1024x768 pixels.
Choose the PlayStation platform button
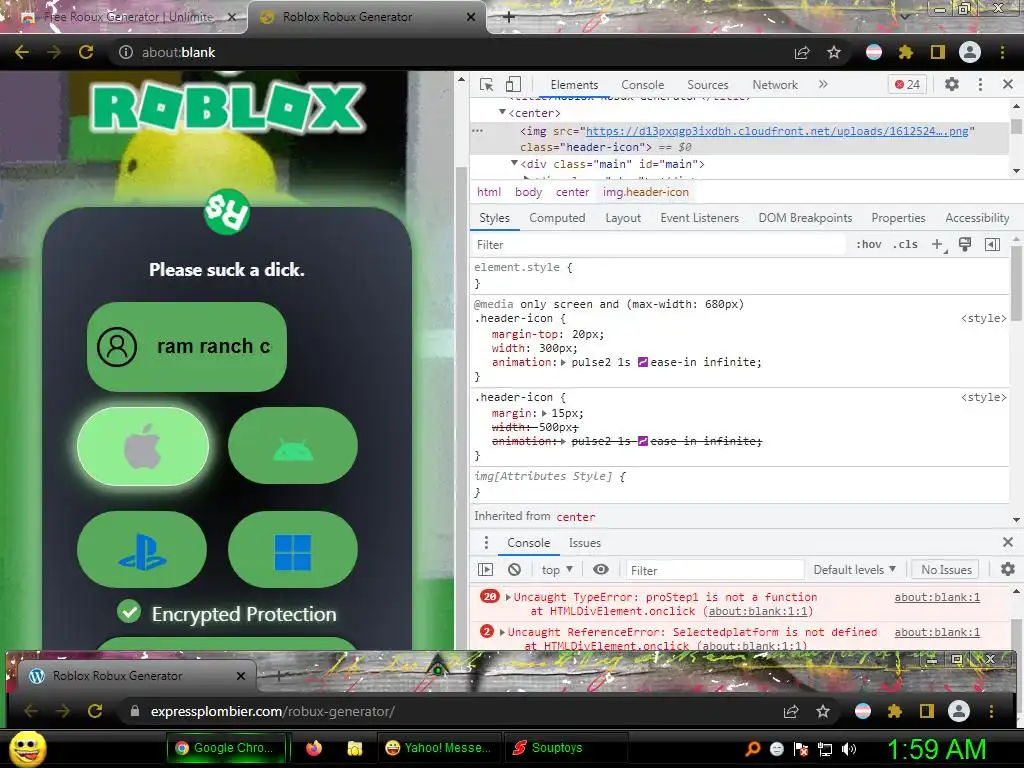click(142, 550)
